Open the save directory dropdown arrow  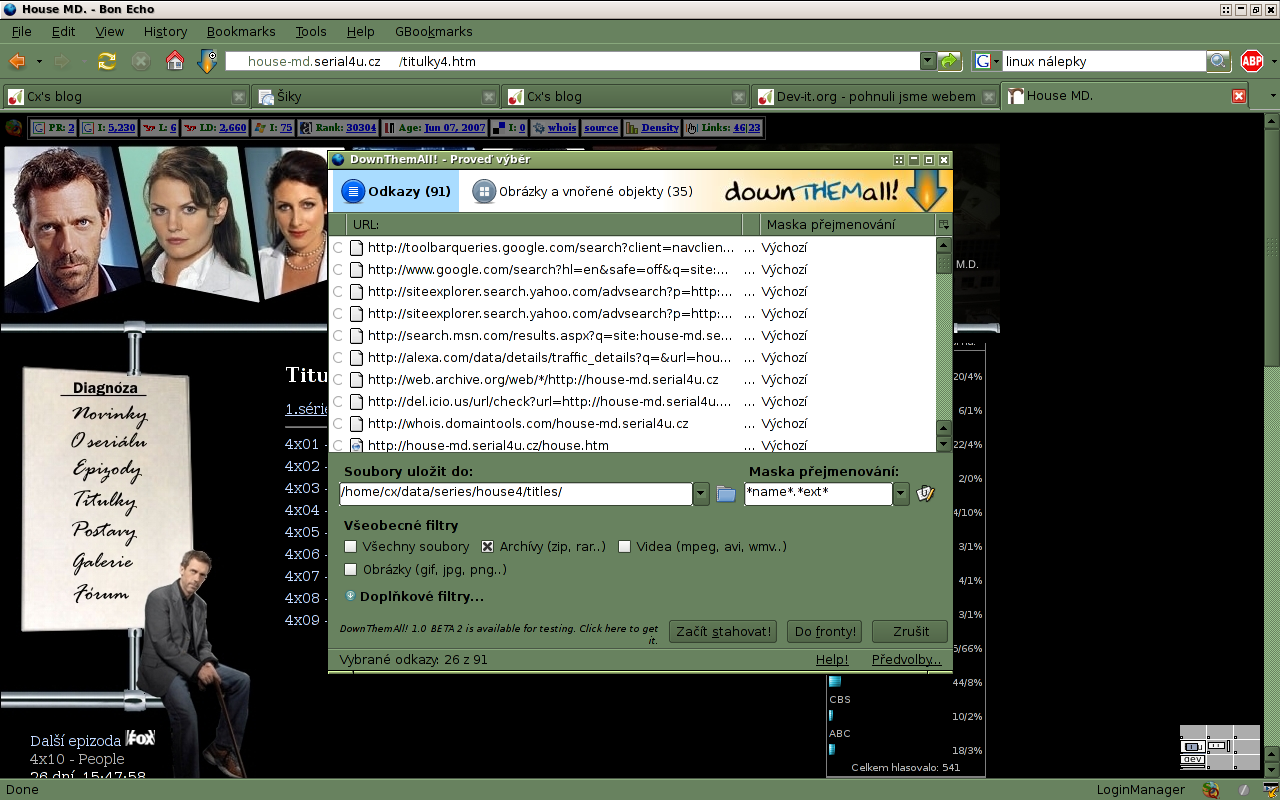(x=701, y=494)
